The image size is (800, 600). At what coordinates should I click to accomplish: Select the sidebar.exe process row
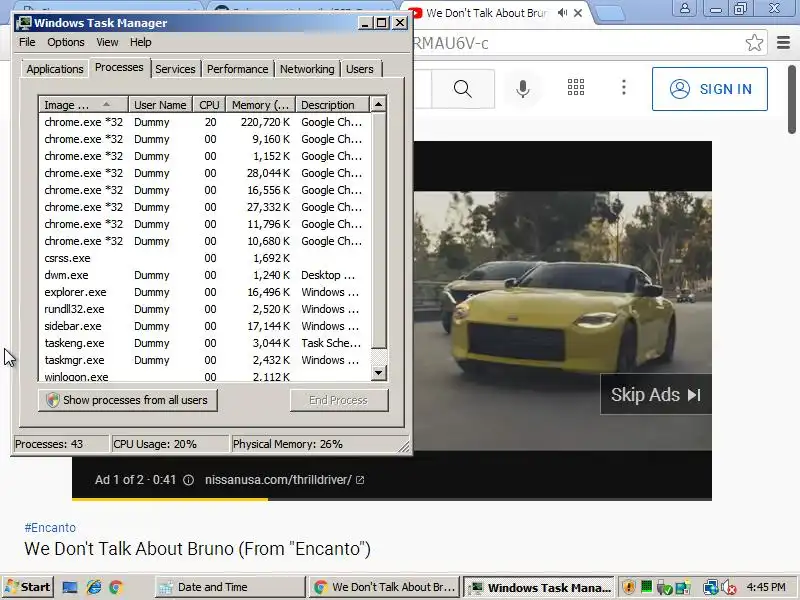coord(204,326)
